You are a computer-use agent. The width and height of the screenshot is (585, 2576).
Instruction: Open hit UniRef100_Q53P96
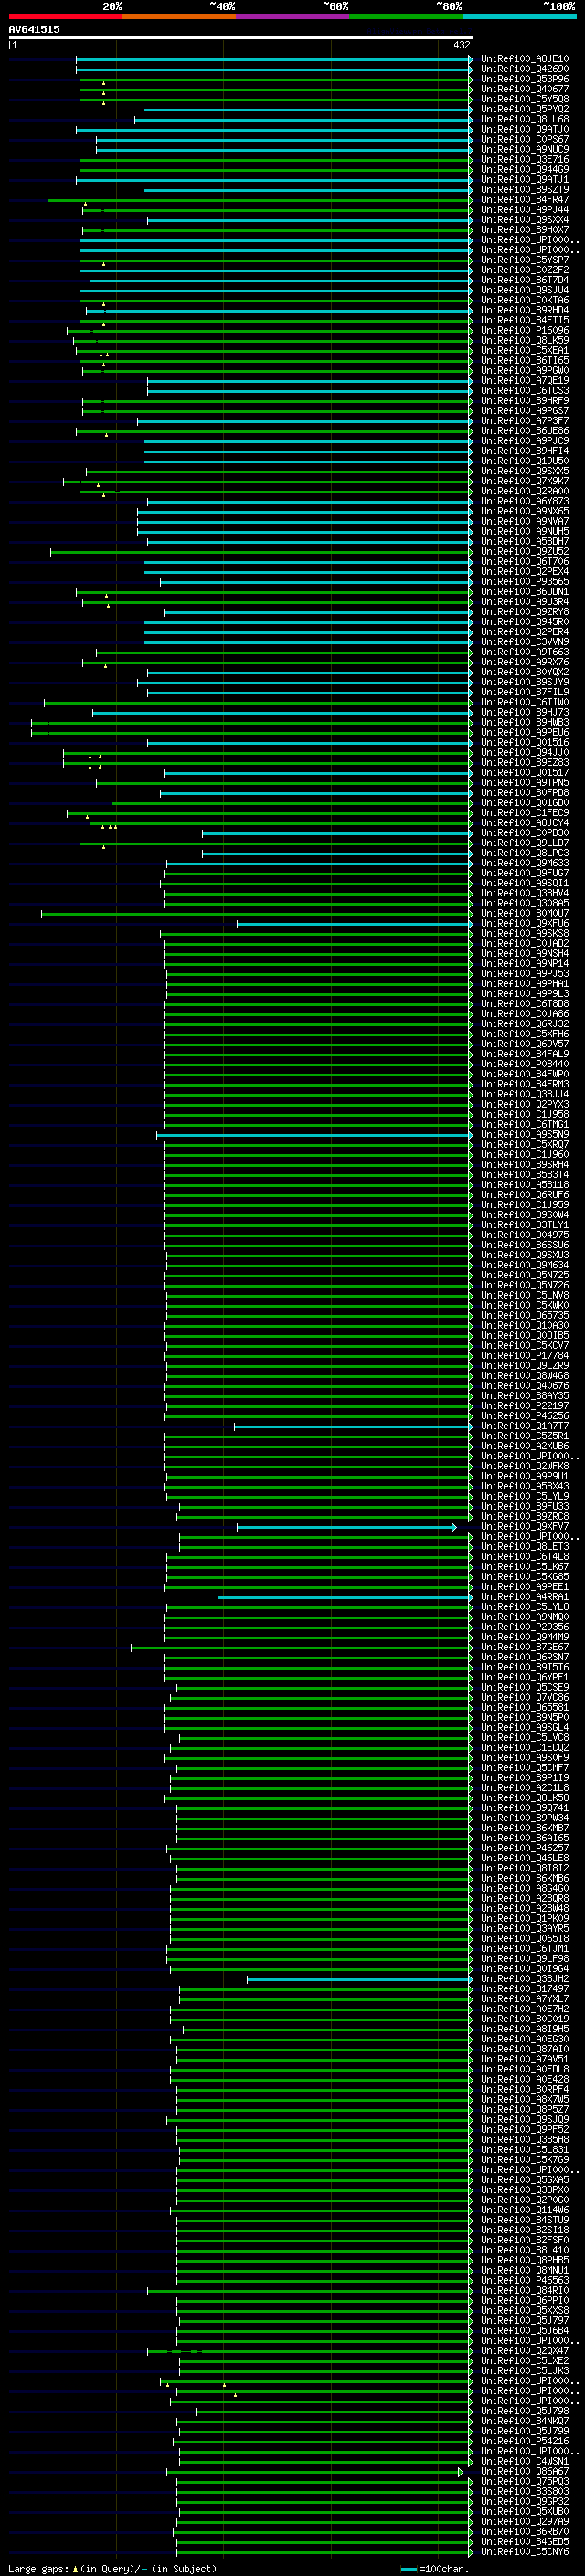click(x=525, y=79)
